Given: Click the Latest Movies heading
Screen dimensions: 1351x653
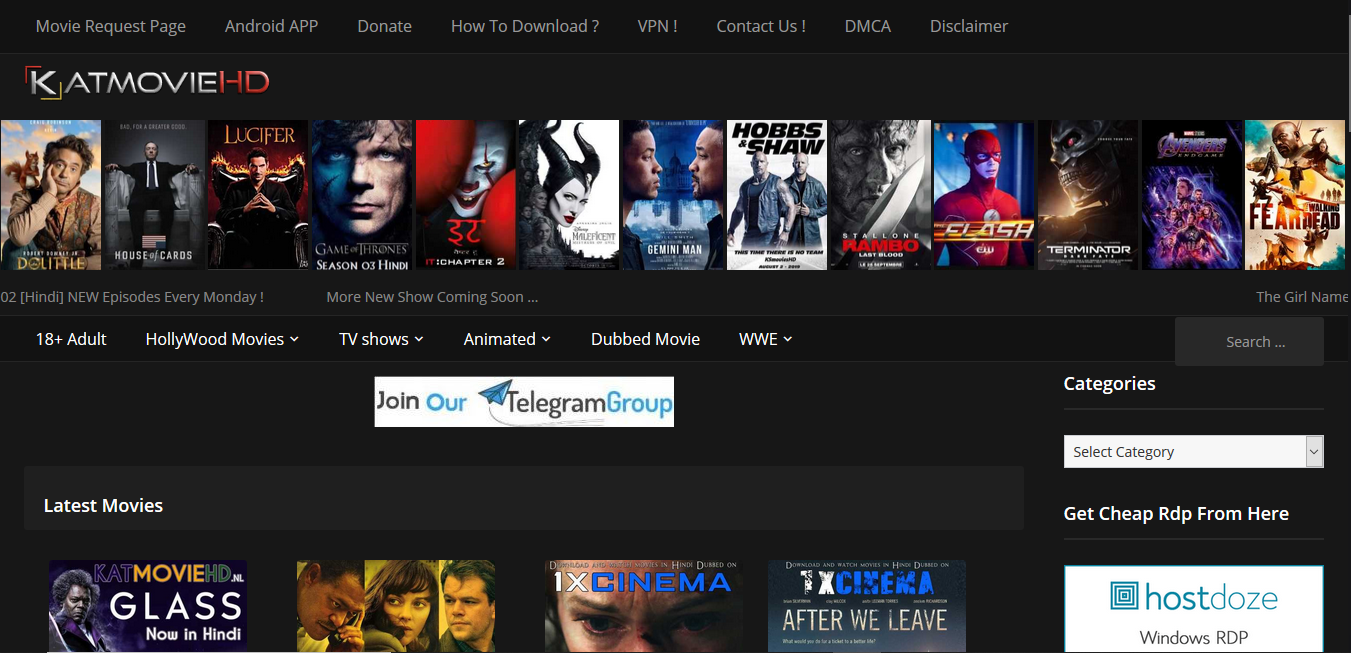Looking at the screenshot, I should 103,505.
